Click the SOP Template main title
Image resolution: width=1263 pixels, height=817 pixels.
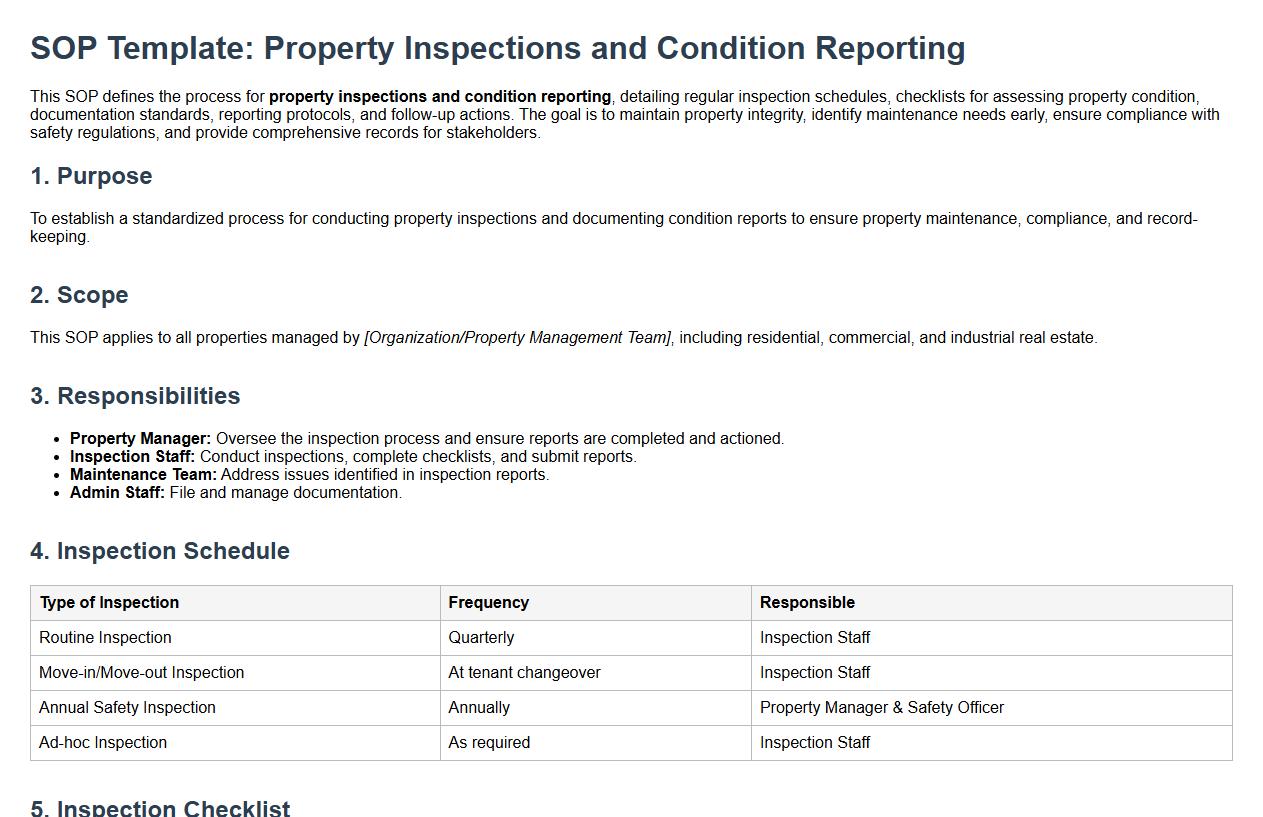497,48
